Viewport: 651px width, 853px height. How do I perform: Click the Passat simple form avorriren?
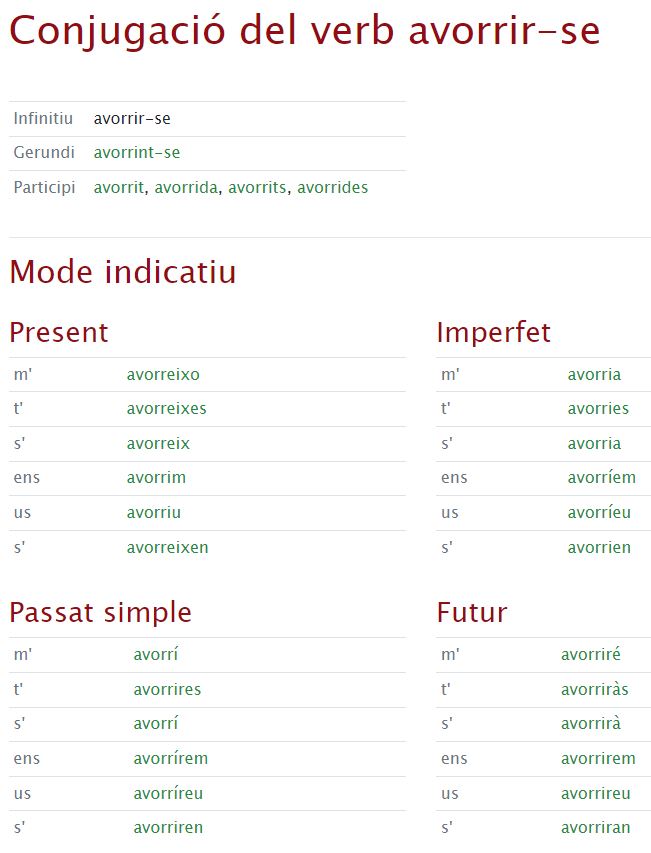168,827
